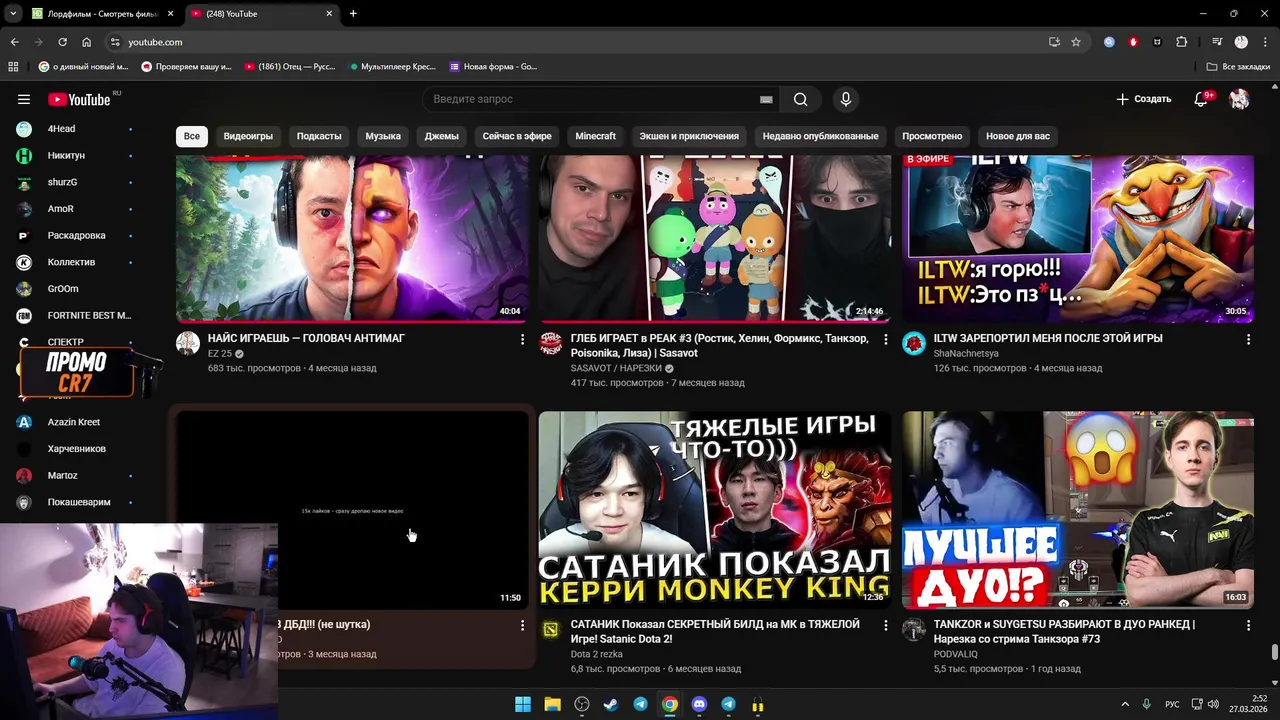Open the tab search dropdown arrow
Screen dimensions: 1280x720
[13, 14]
